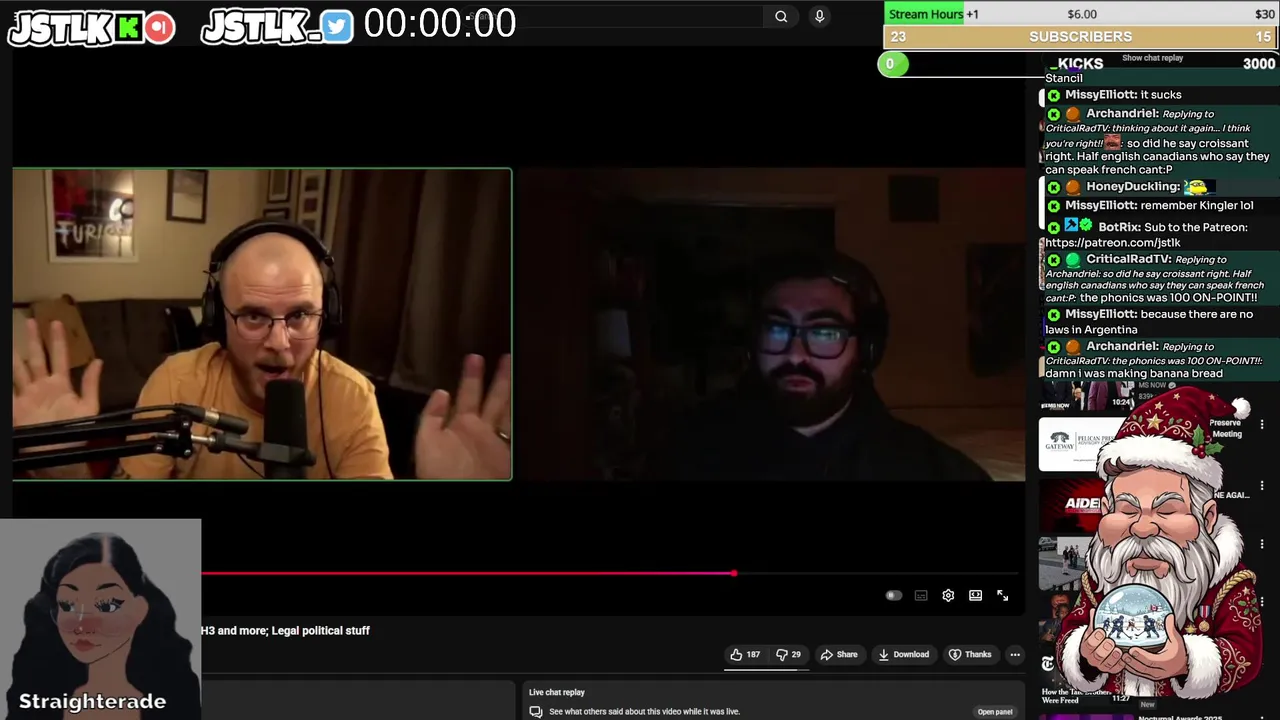Click CriticalRadTV's green avatar badge

tap(1072, 260)
